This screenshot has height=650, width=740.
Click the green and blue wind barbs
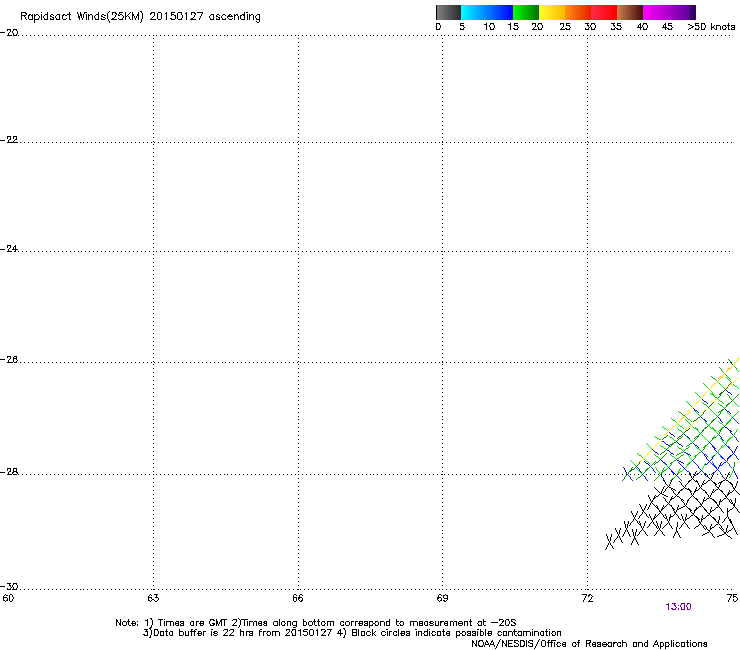(x=682, y=420)
